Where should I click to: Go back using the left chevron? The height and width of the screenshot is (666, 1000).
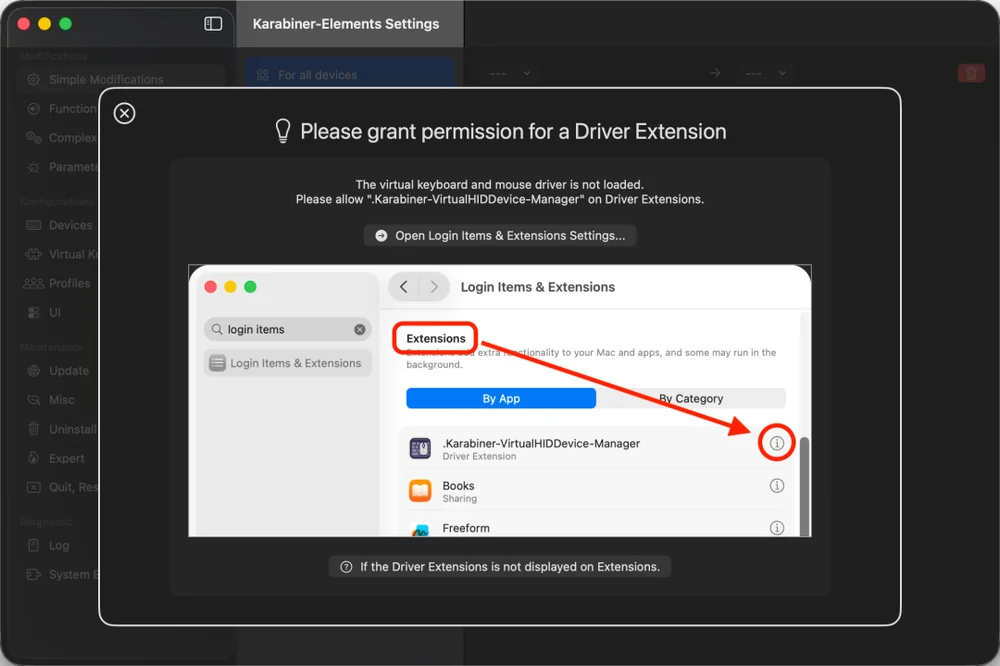pos(404,287)
